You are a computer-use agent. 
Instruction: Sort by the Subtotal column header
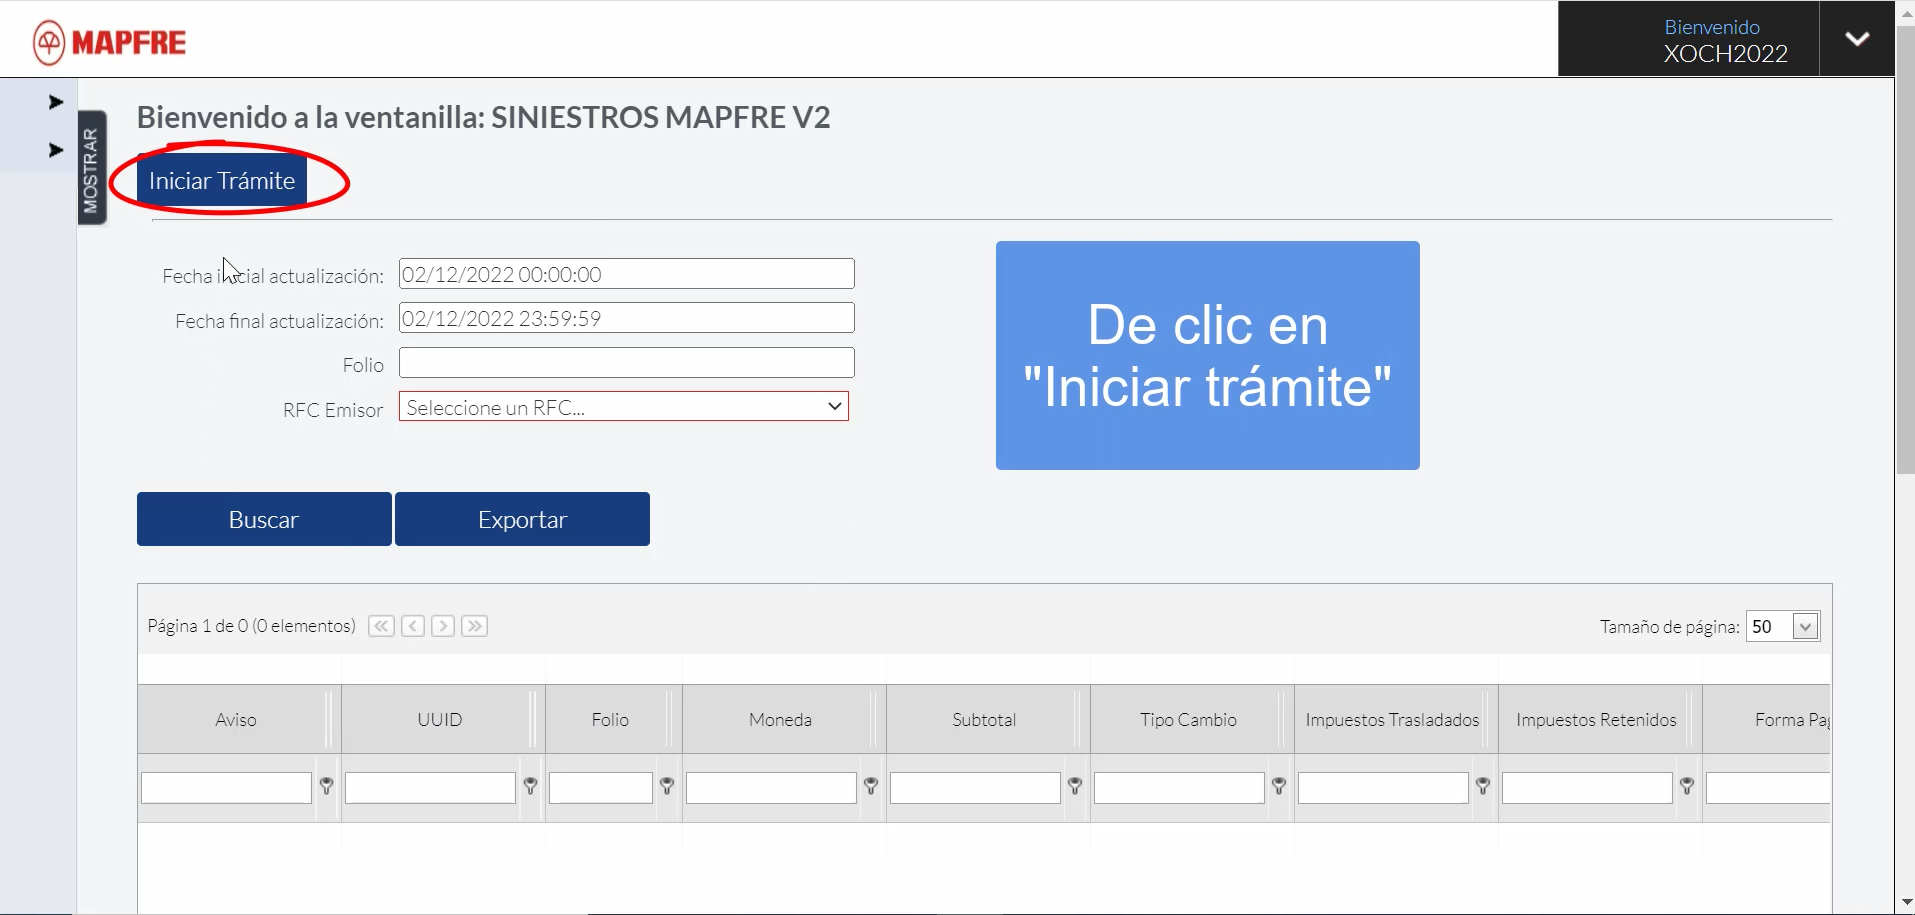pyautogui.click(x=984, y=720)
